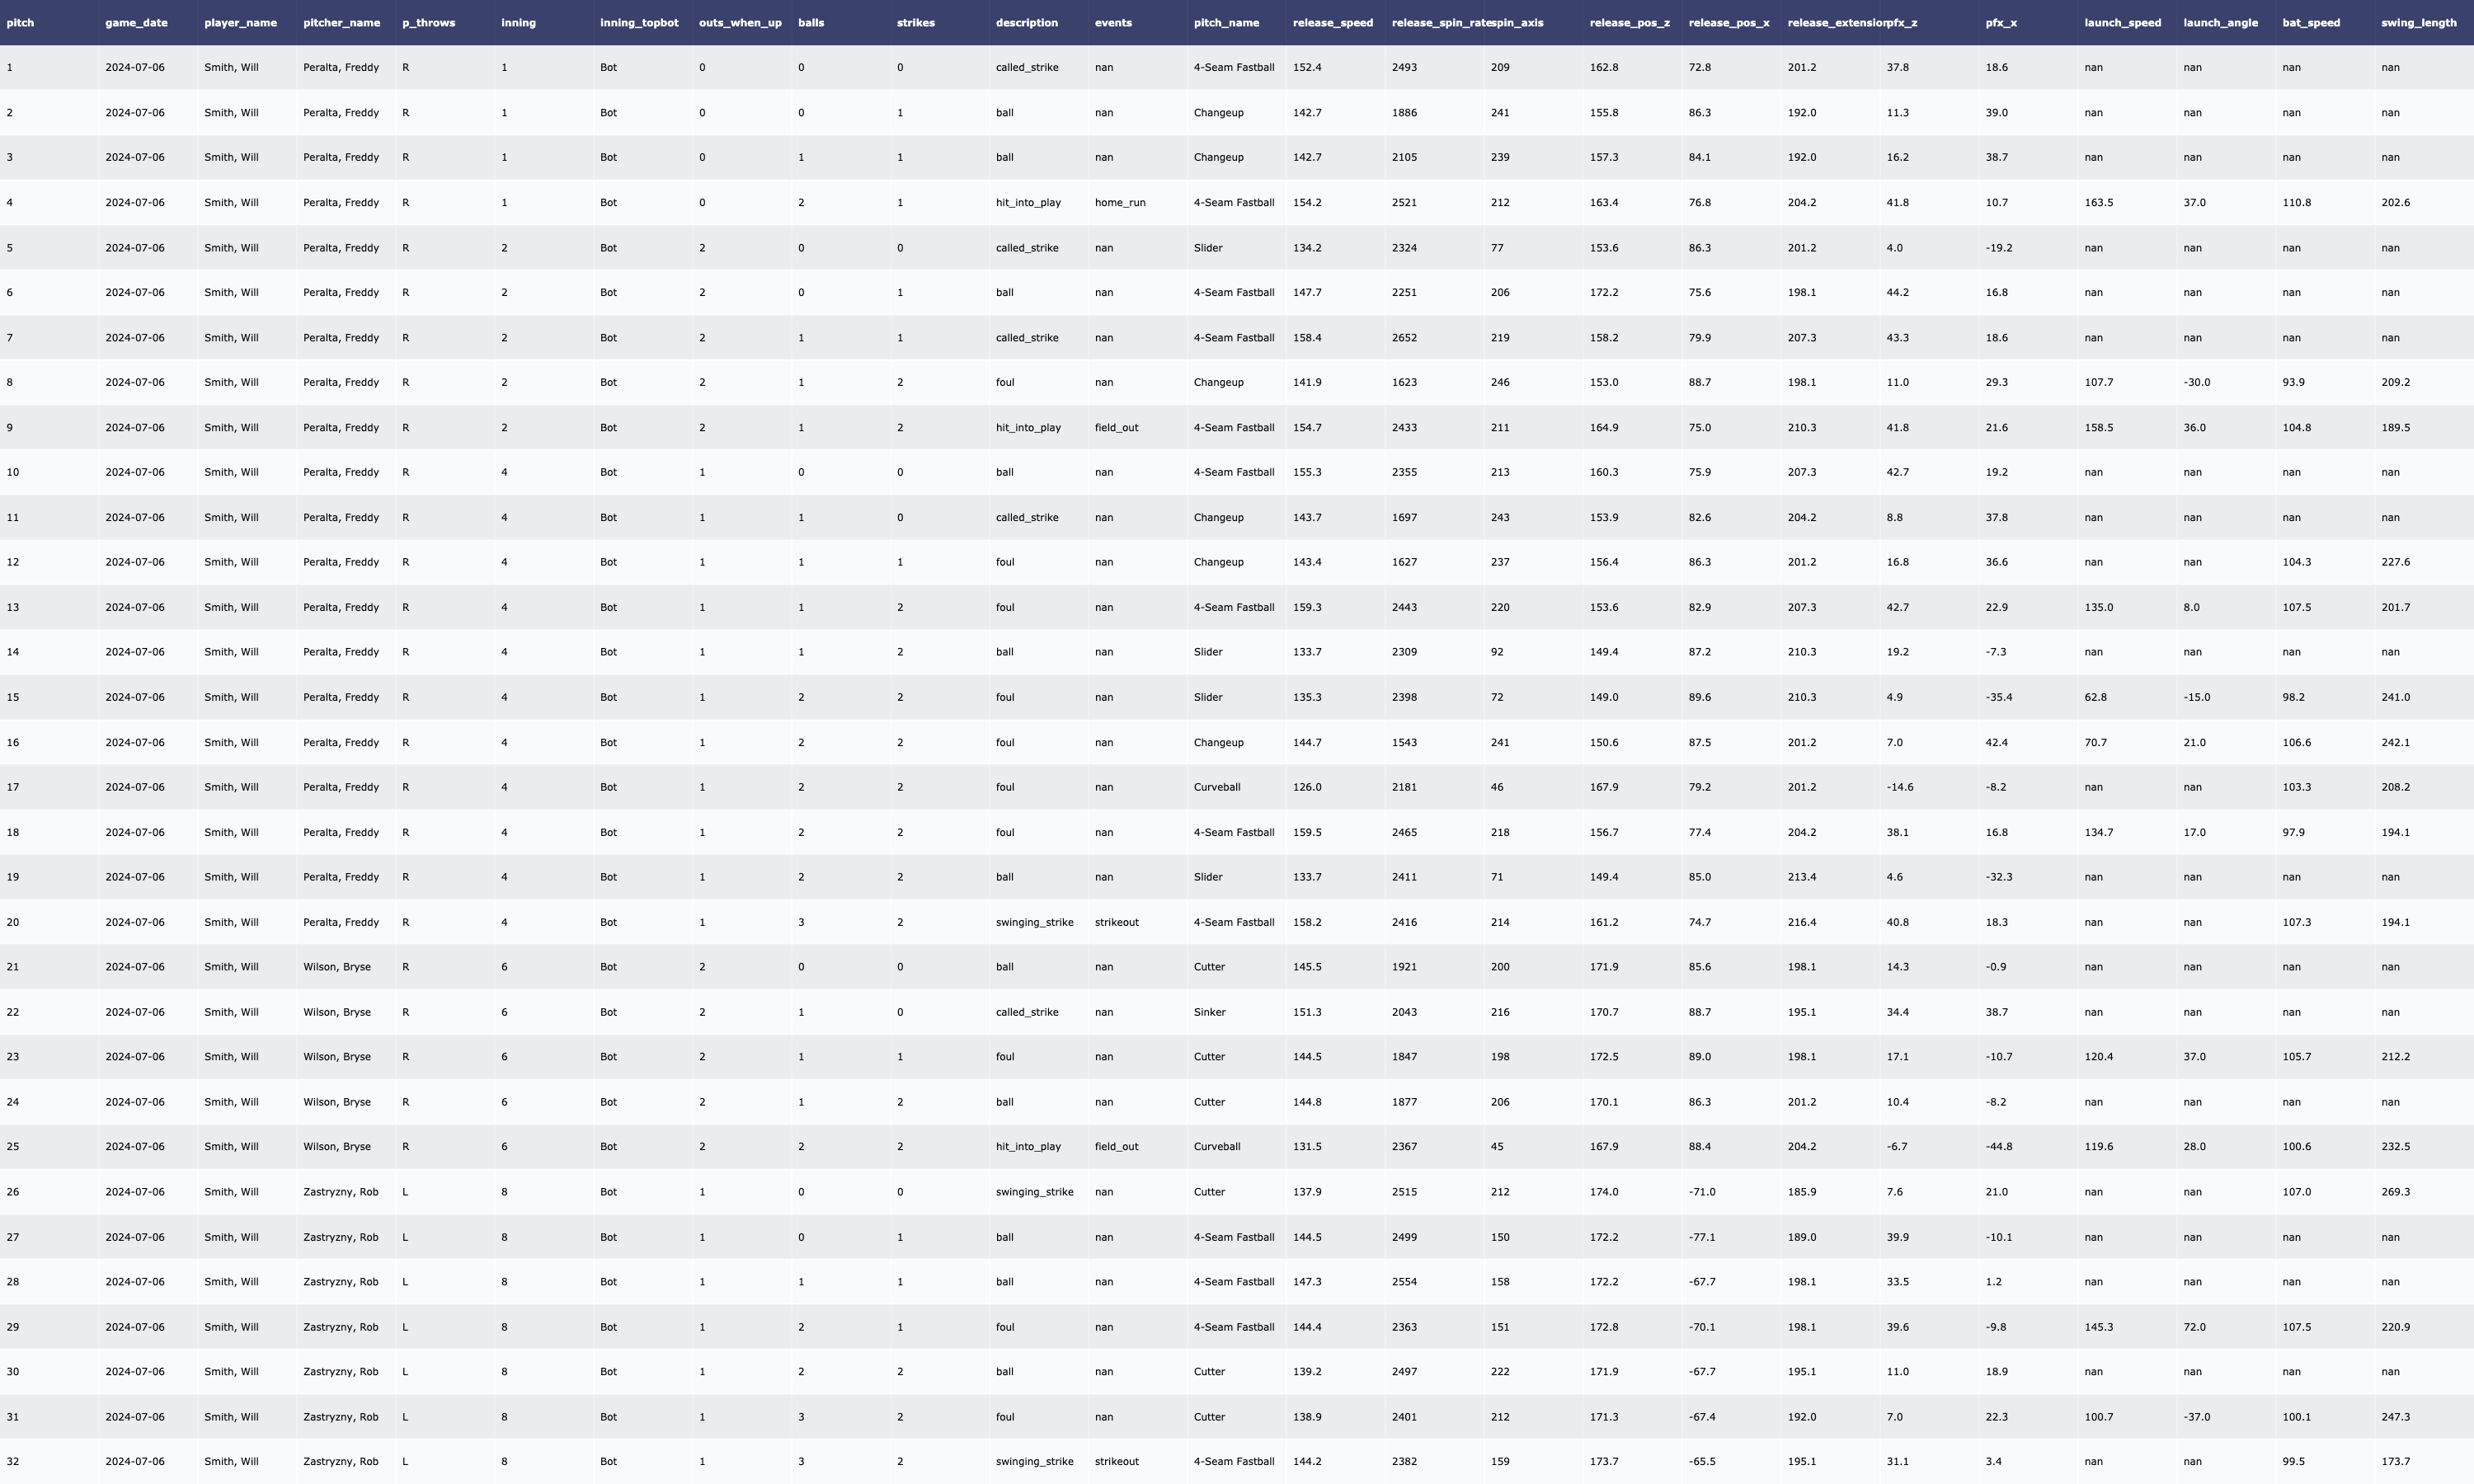The image size is (2474, 1484).
Task: Select row 17 Curveball pitch name cell
Action: [x=1216, y=787]
